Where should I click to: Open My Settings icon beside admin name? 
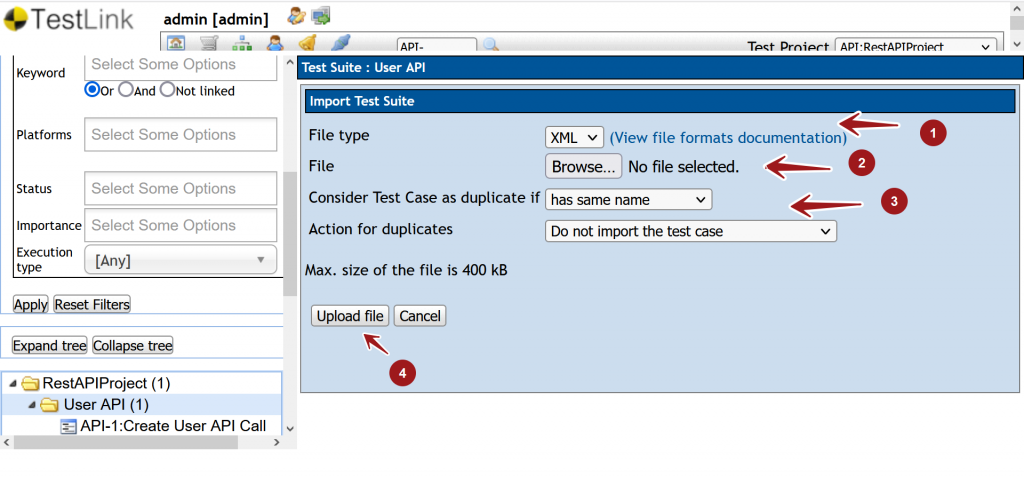[296, 15]
